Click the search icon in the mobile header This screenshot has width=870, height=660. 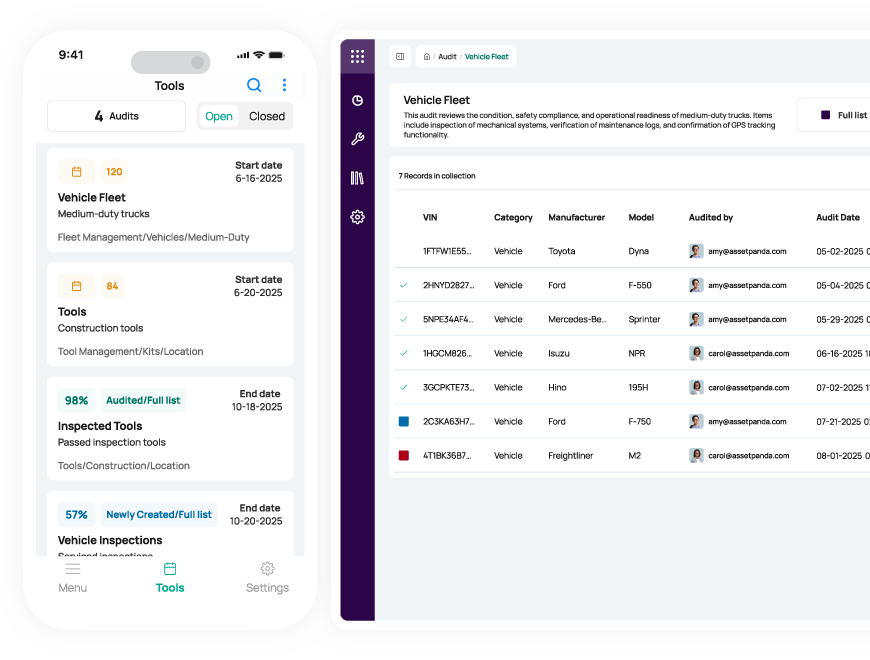[254, 86]
